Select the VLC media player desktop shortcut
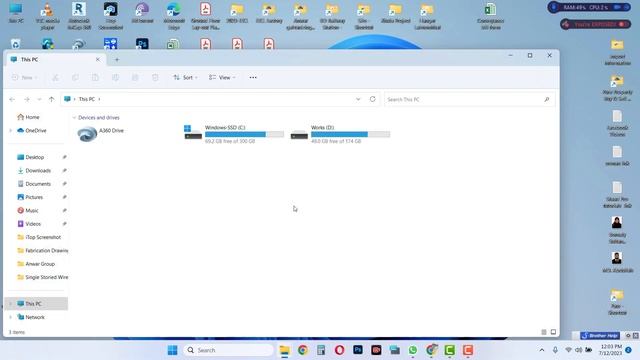 point(47,16)
